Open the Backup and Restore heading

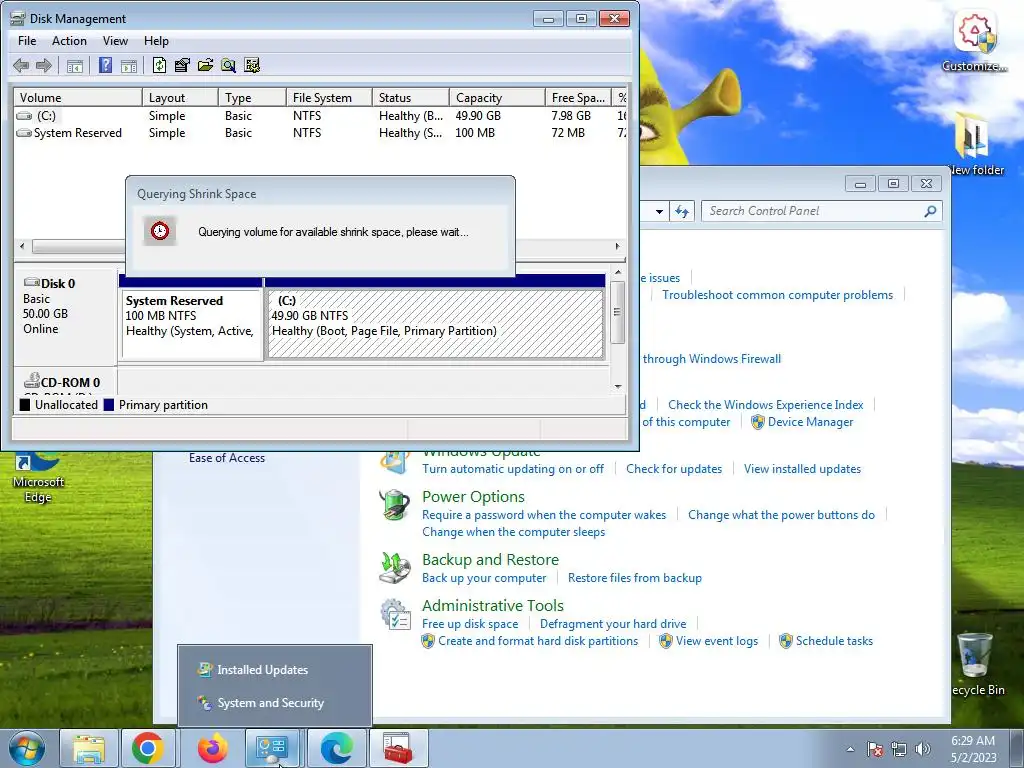490,560
